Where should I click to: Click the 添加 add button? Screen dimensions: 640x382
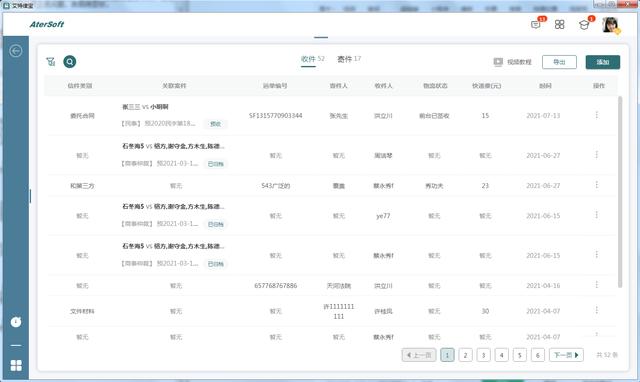coord(603,62)
